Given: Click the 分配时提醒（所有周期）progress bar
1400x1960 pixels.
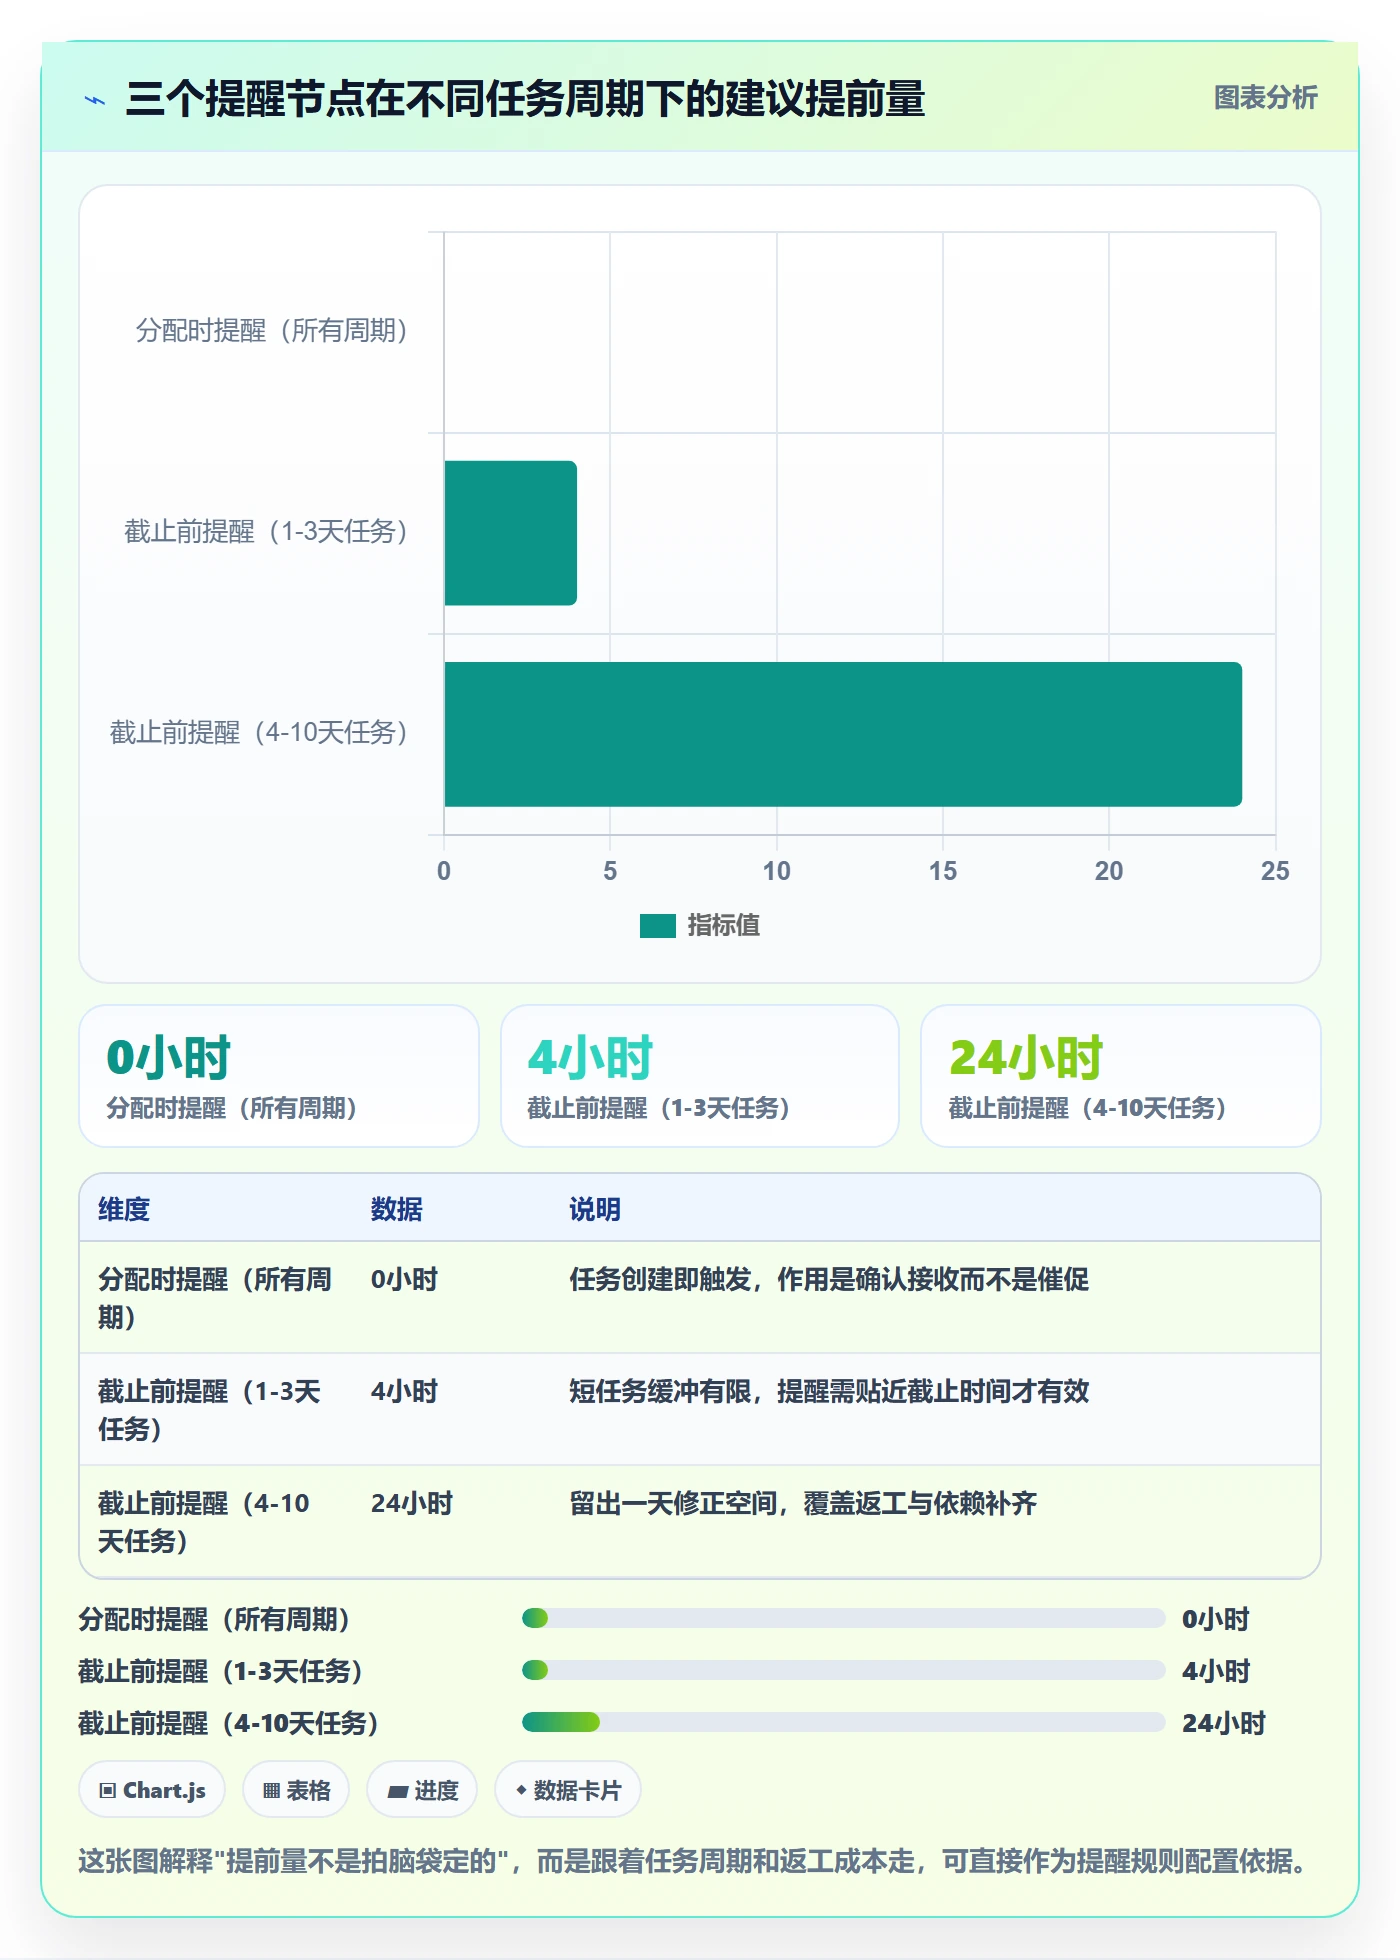Looking at the screenshot, I should (844, 1618).
